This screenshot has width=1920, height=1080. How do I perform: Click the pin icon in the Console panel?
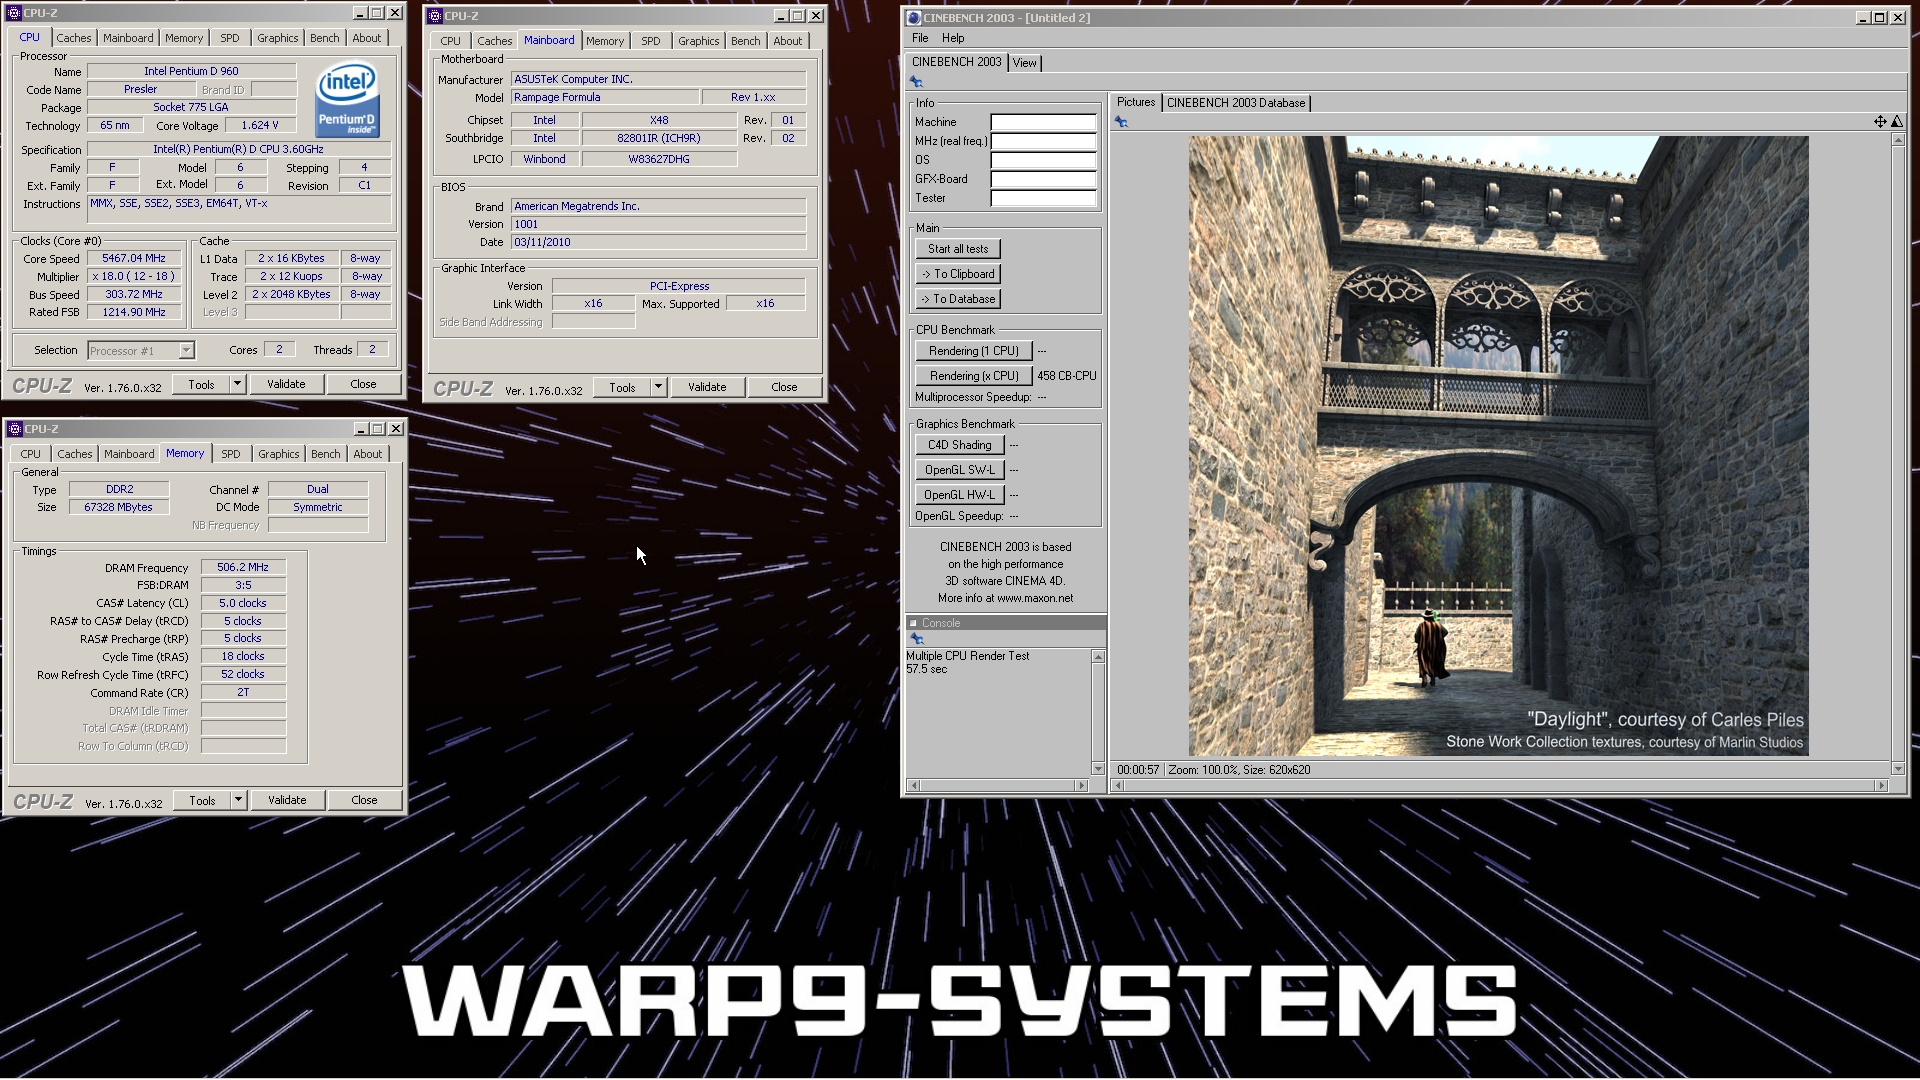tap(916, 638)
